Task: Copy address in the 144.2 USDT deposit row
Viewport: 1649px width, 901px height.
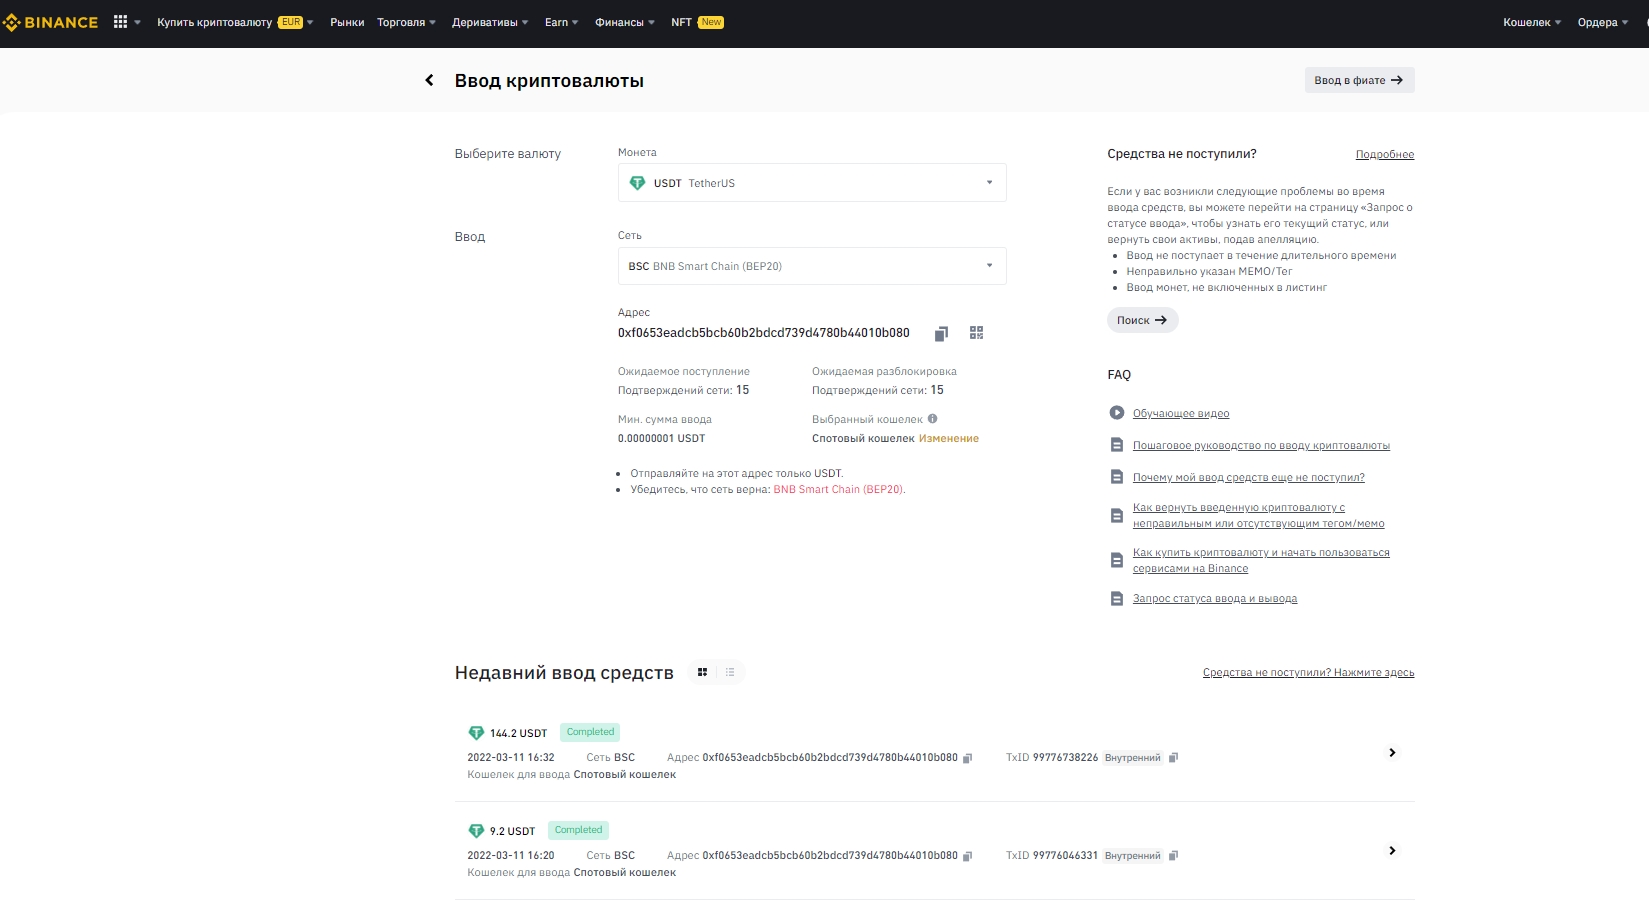Action: pyautogui.click(x=967, y=758)
